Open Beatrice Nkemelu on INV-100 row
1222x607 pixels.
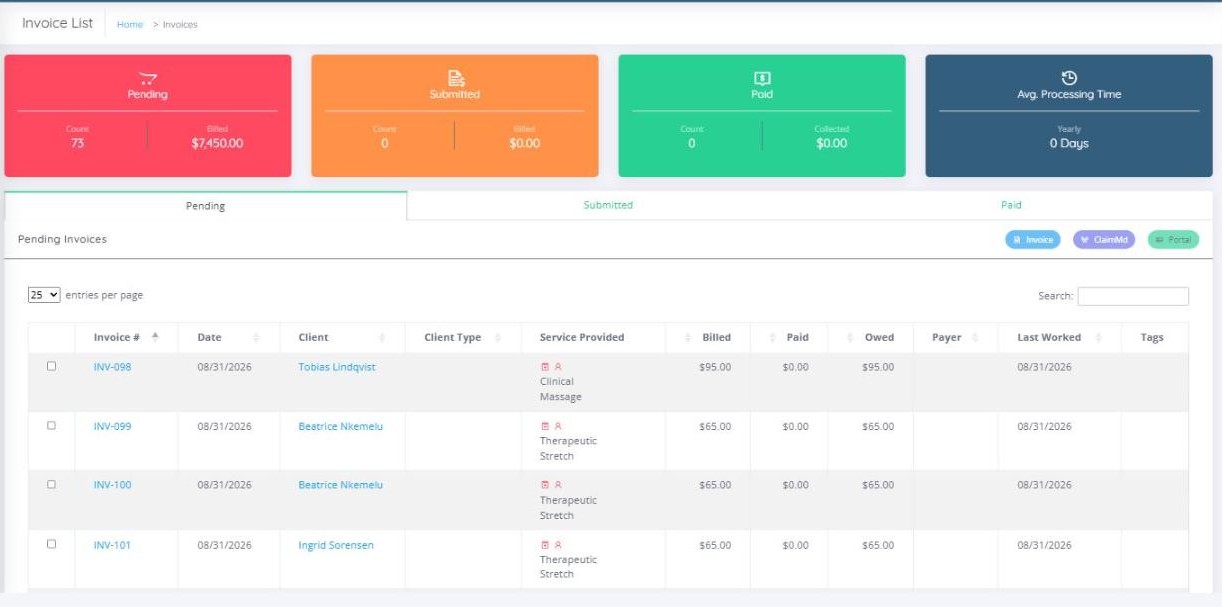340,485
